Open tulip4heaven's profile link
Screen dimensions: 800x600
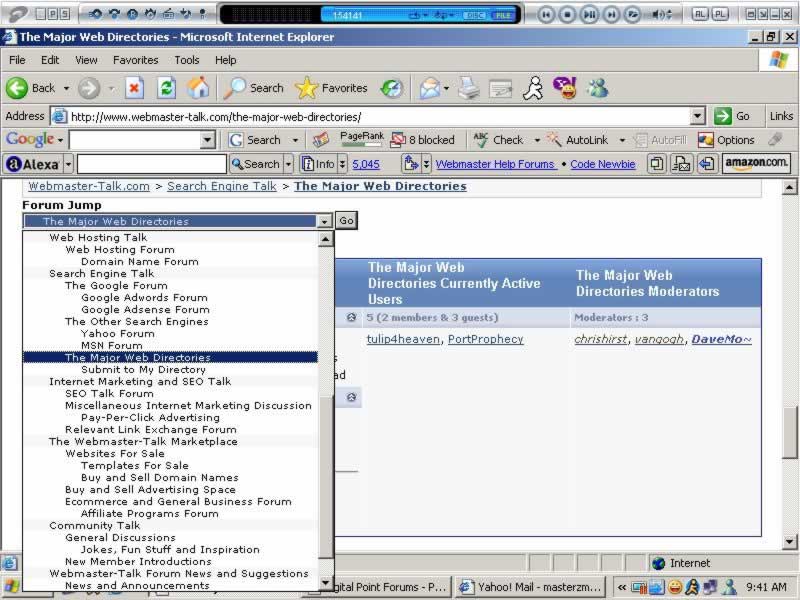coord(403,339)
